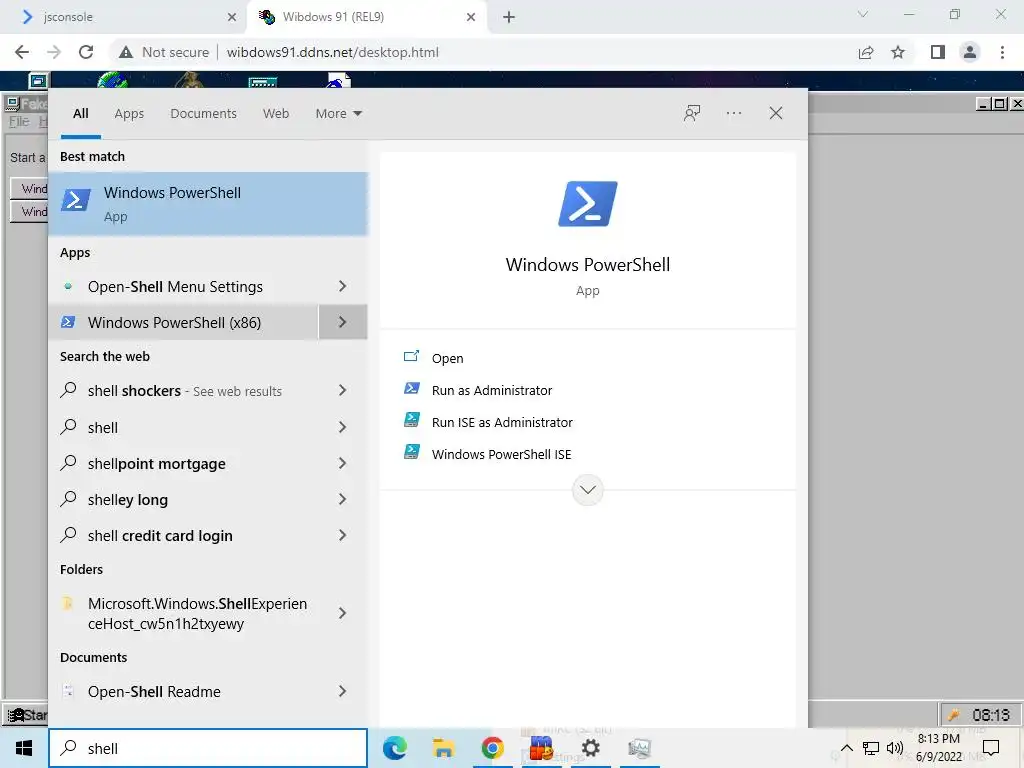This screenshot has height=768, width=1024.
Task: Expand the shell shockers web result arrow
Action: 342,391
